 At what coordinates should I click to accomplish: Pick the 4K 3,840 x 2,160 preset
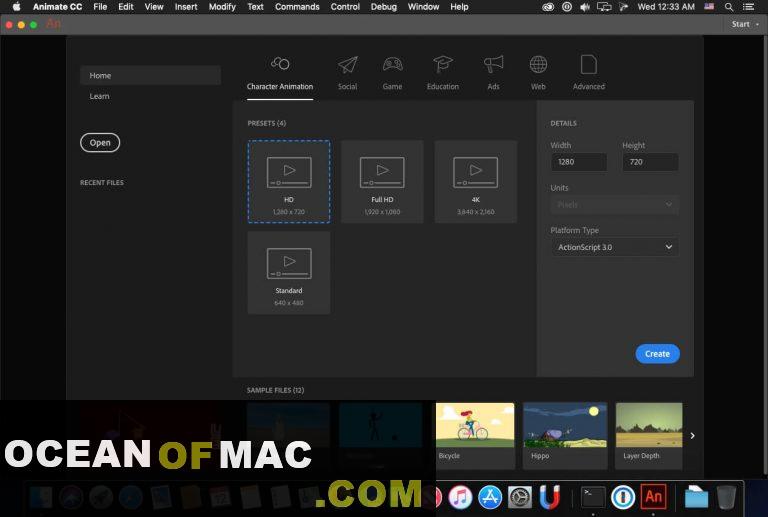click(476, 182)
